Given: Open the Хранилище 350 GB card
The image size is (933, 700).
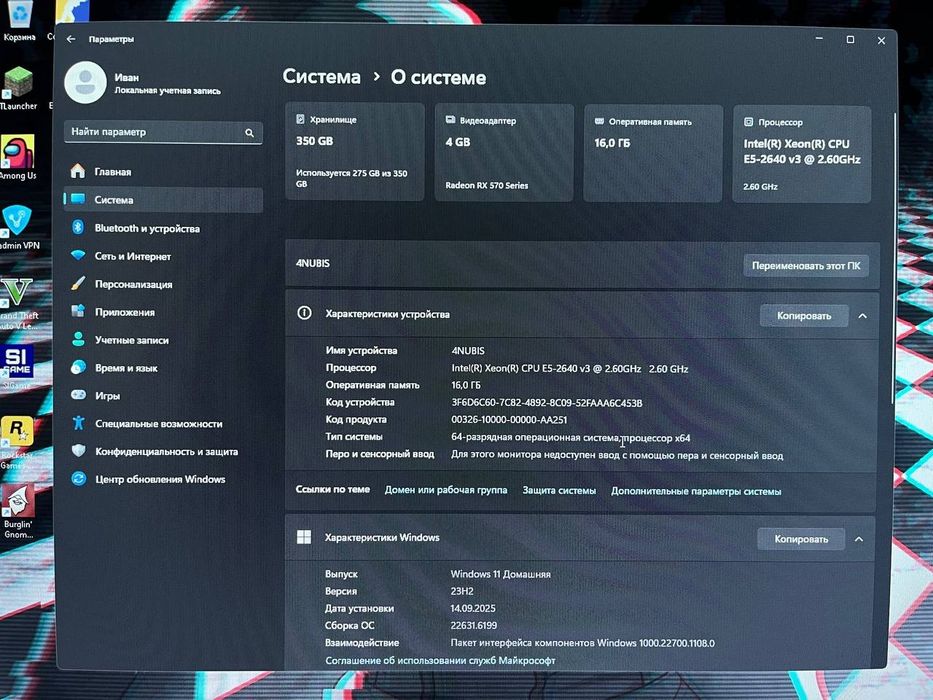Looking at the screenshot, I should pos(355,152).
